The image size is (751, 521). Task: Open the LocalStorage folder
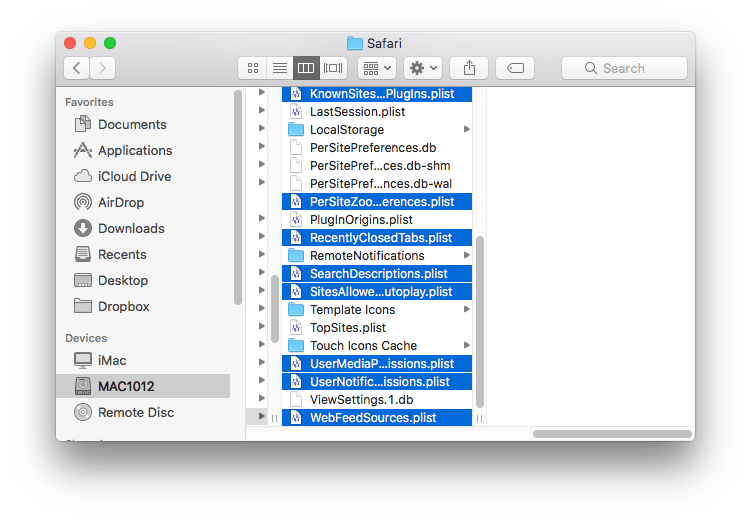coord(377,130)
